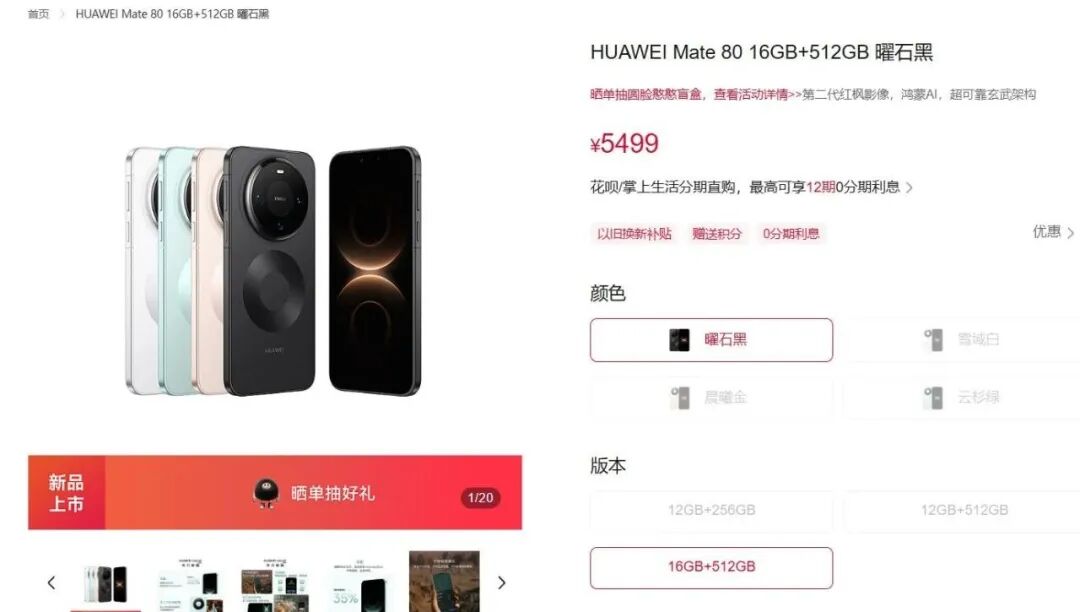Click the 0分期利息 tag
Screen dimensions: 1080x612
[791, 233]
